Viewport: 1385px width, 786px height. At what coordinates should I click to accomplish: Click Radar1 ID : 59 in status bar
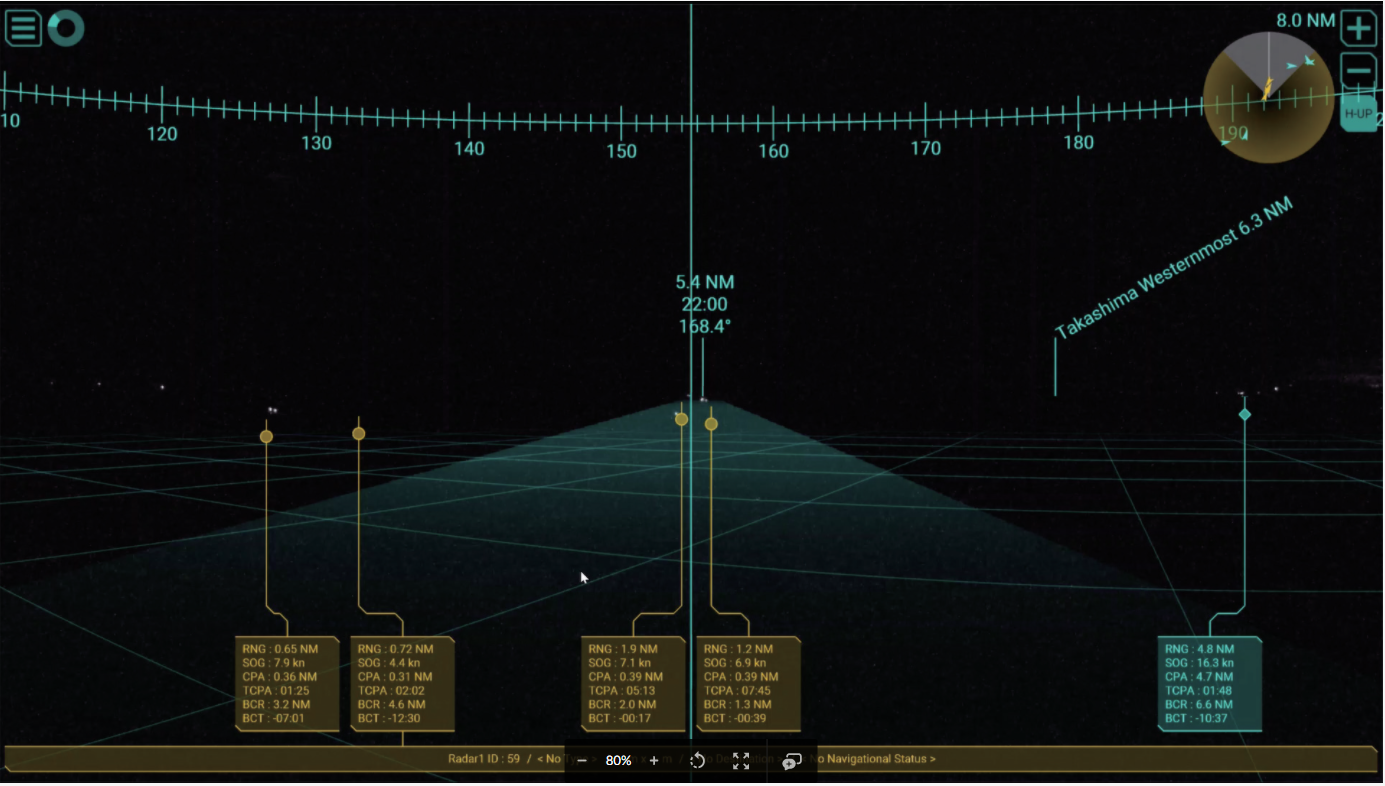click(x=484, y=759)
